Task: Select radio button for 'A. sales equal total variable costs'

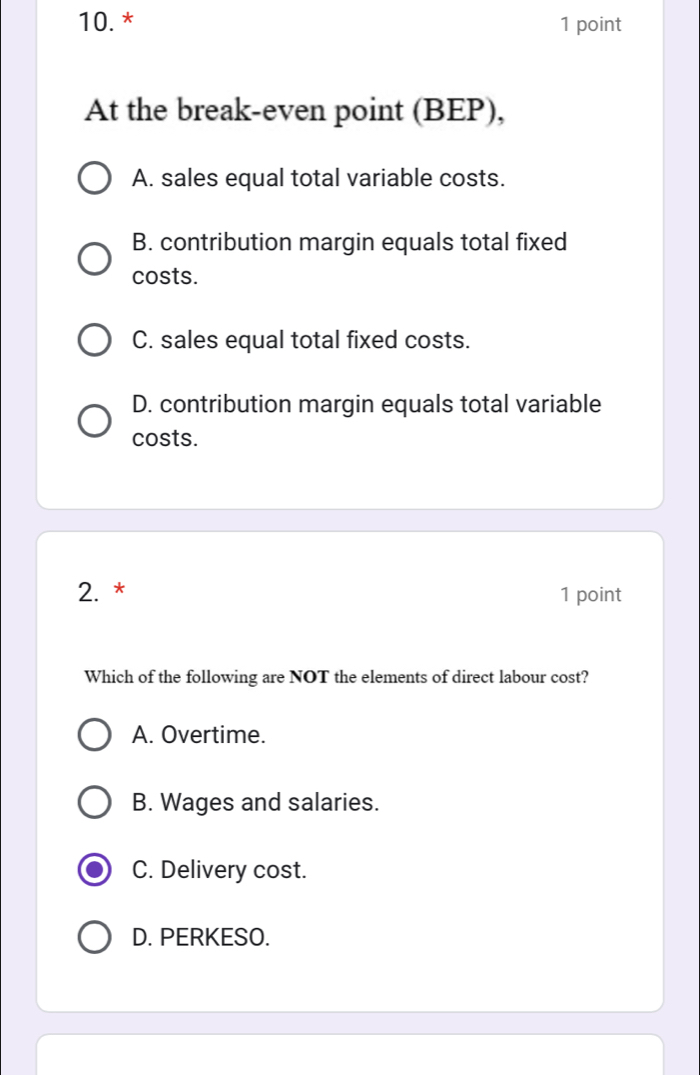Action: 95,179
